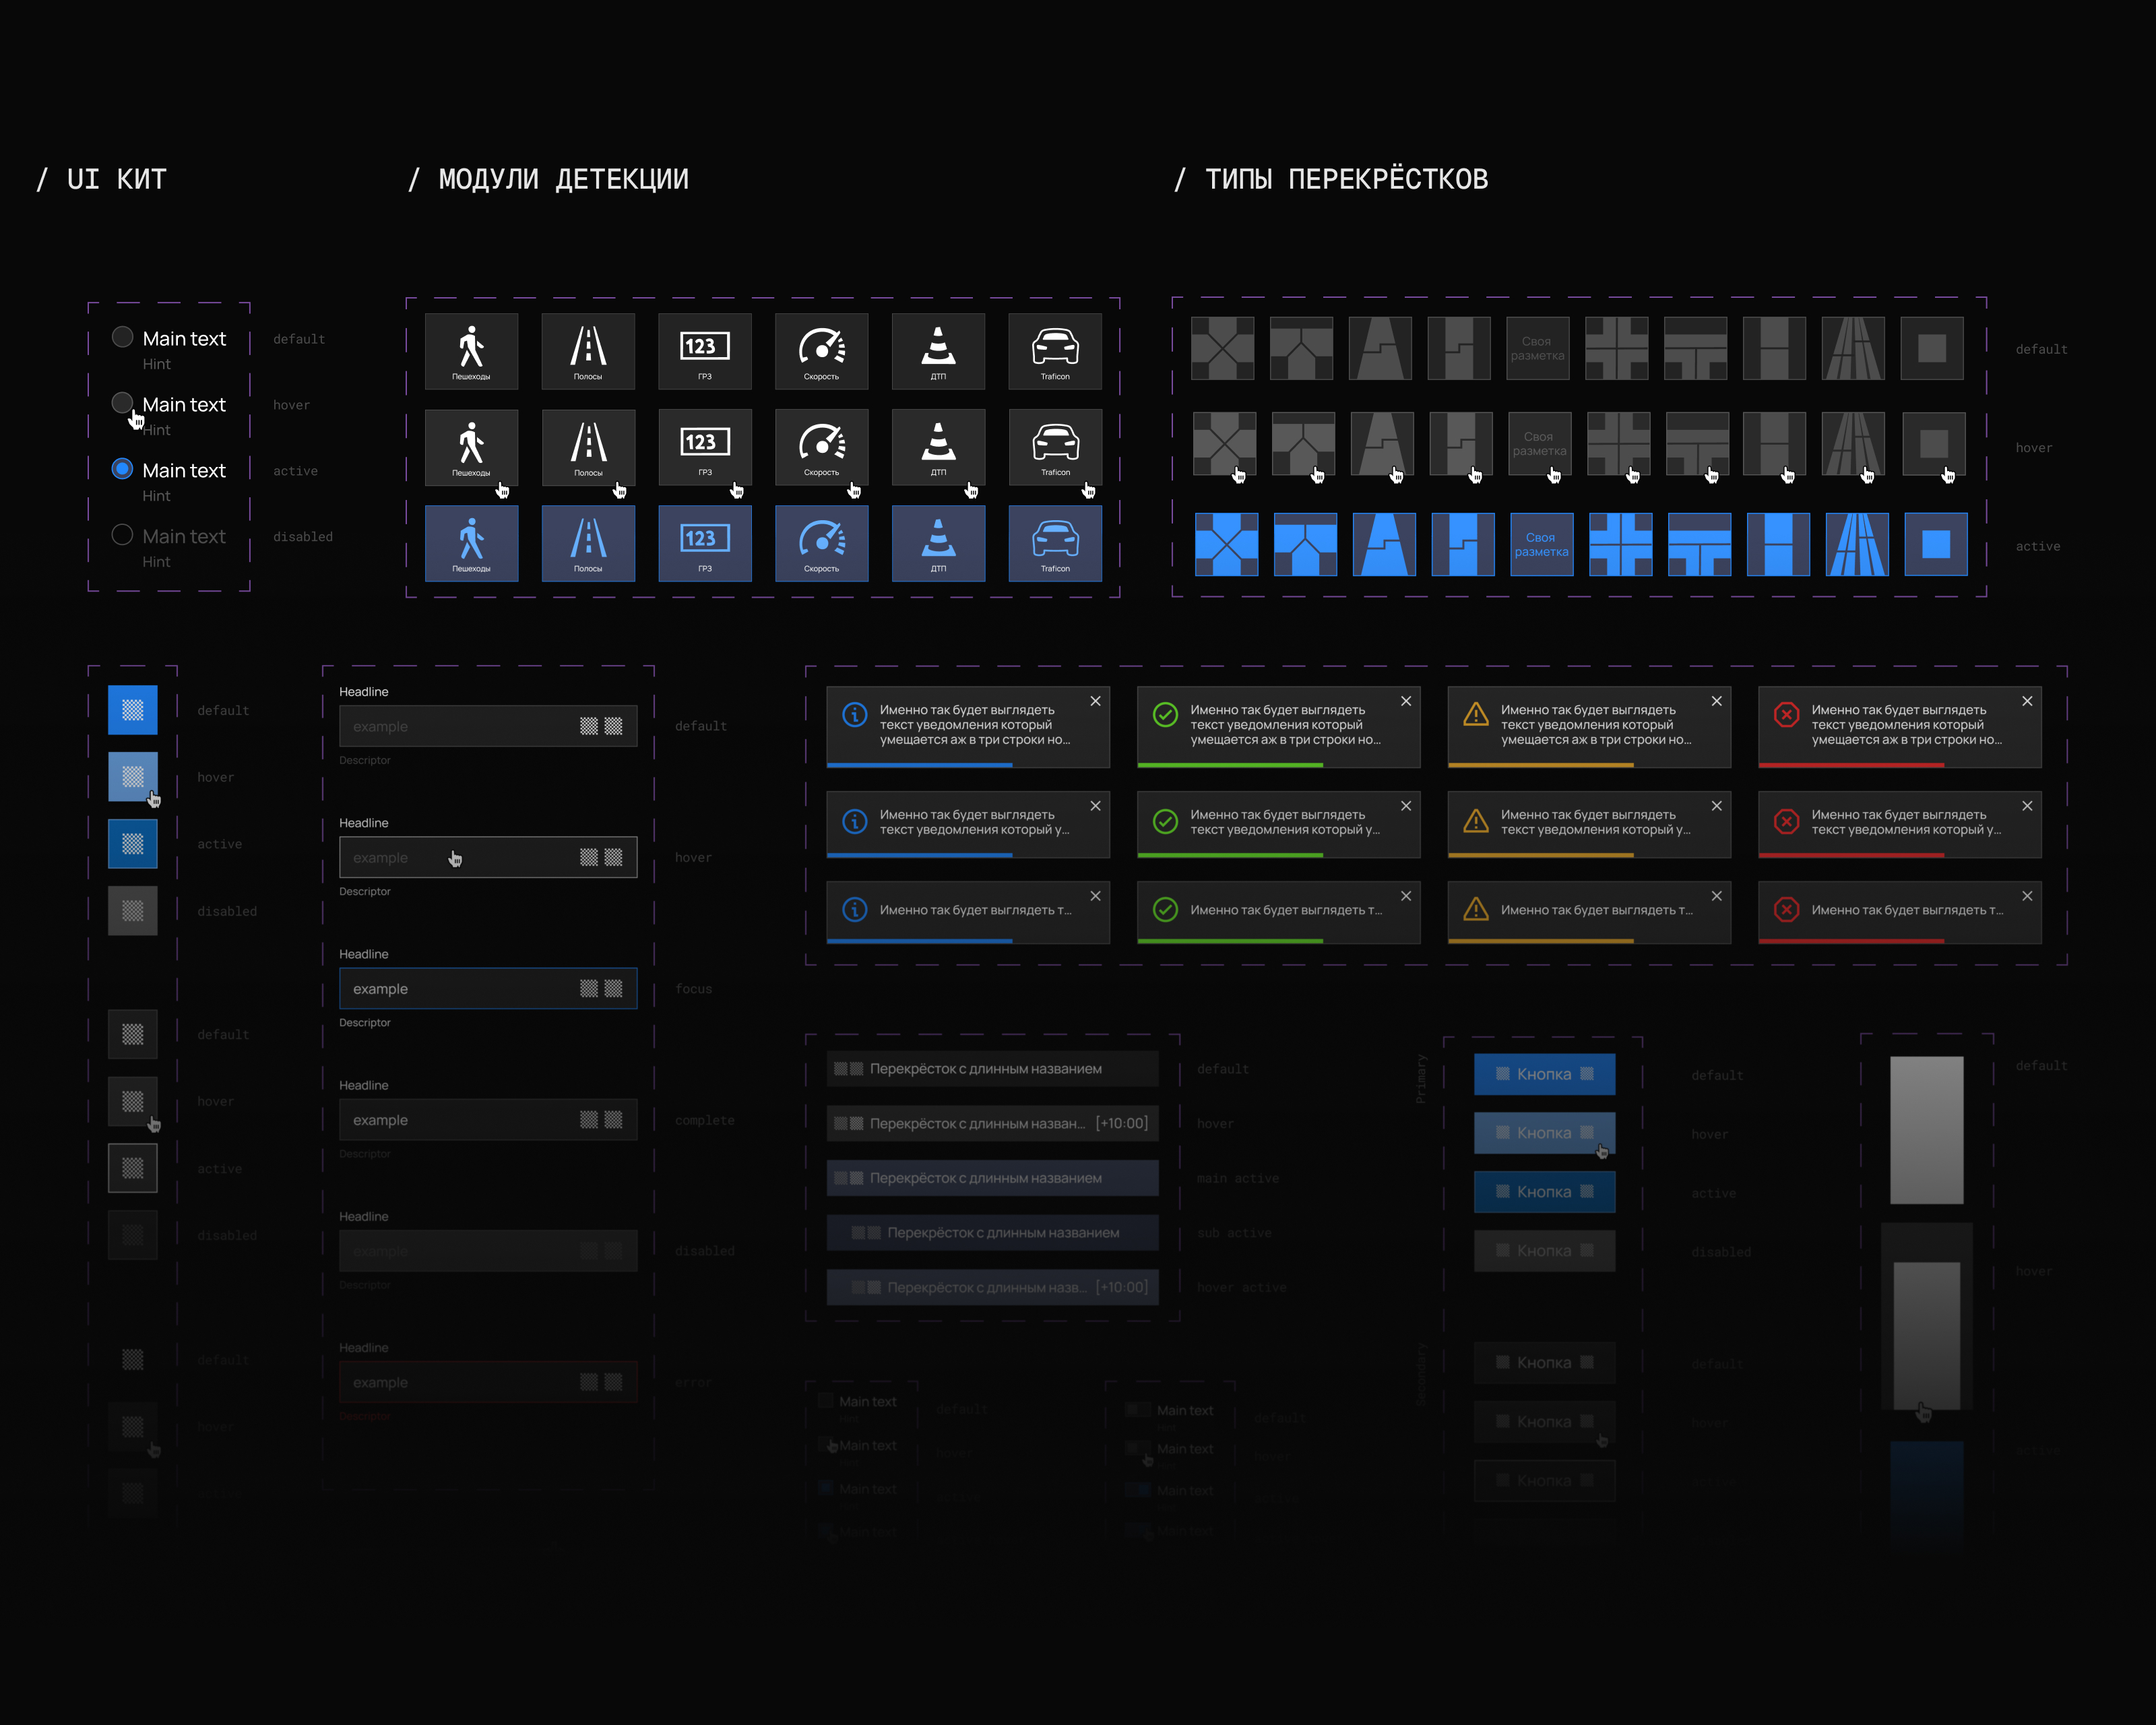Select the blue Своя разметка intersection tile
The image size is (2156, 1725).
pyautogui.click(x=1541, y=545)
